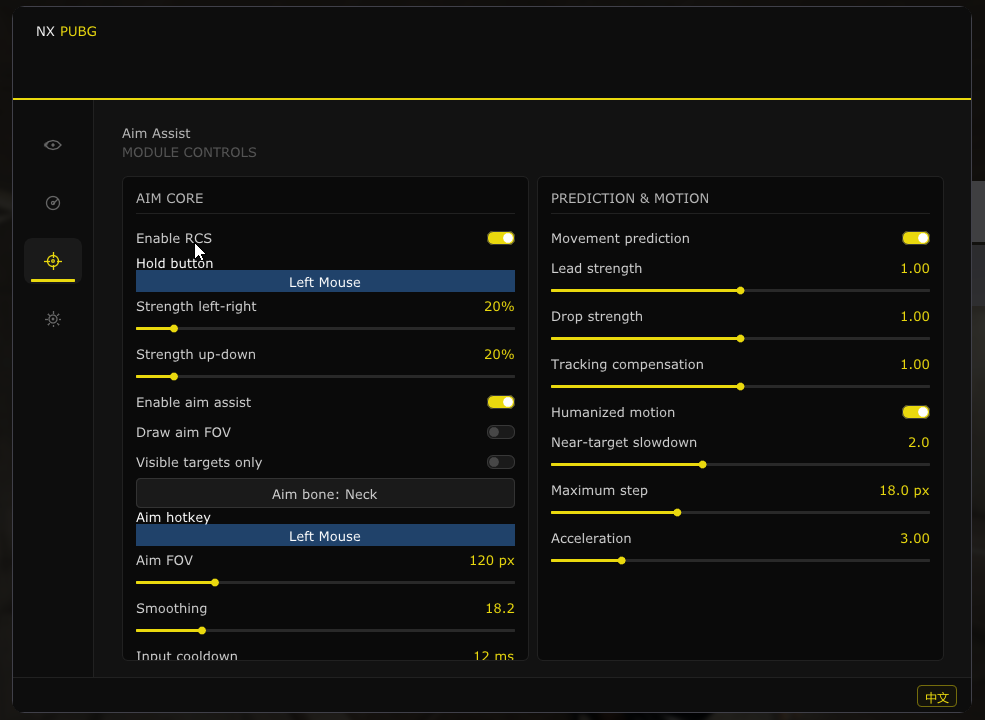The image size is (985, 720).
Task: Open the gear settings sidebar section
Action: (x=53, y=319)
